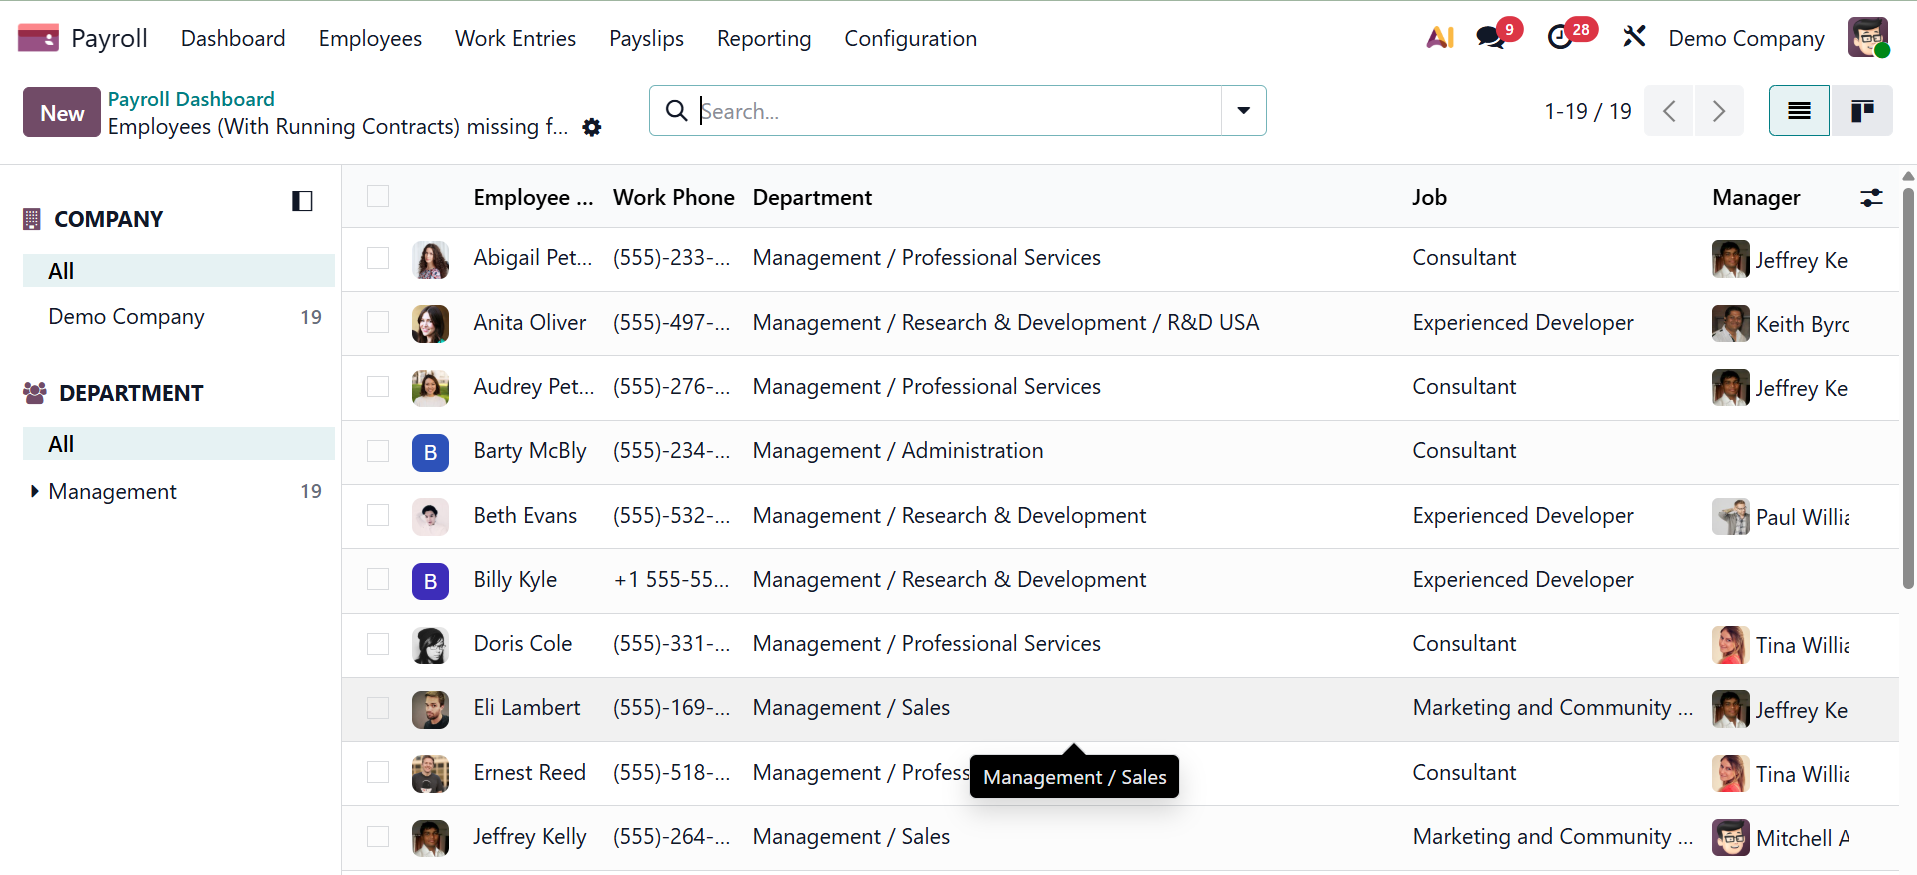Open the Payslips menu
The image size is (1917, 875).
click(x=646, y=38)
